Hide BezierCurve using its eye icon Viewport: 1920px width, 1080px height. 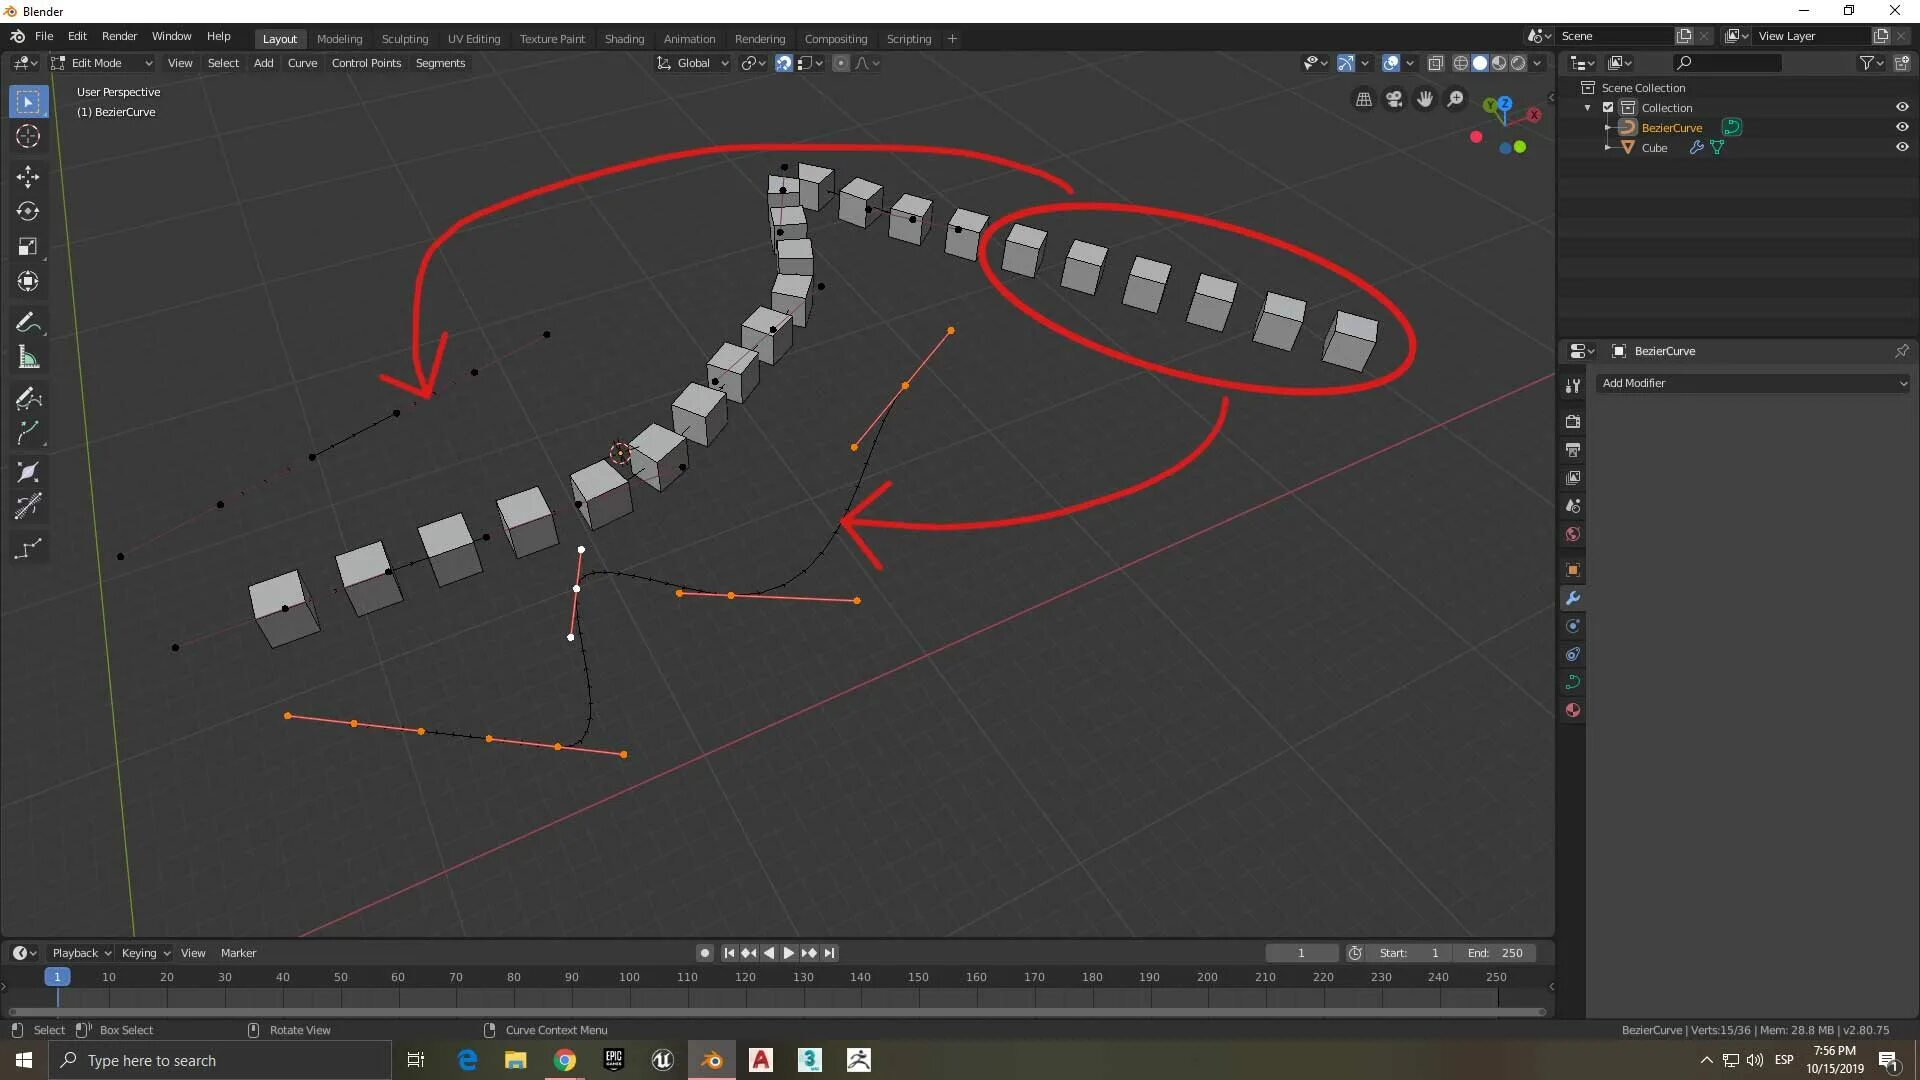pos(1902,127)
